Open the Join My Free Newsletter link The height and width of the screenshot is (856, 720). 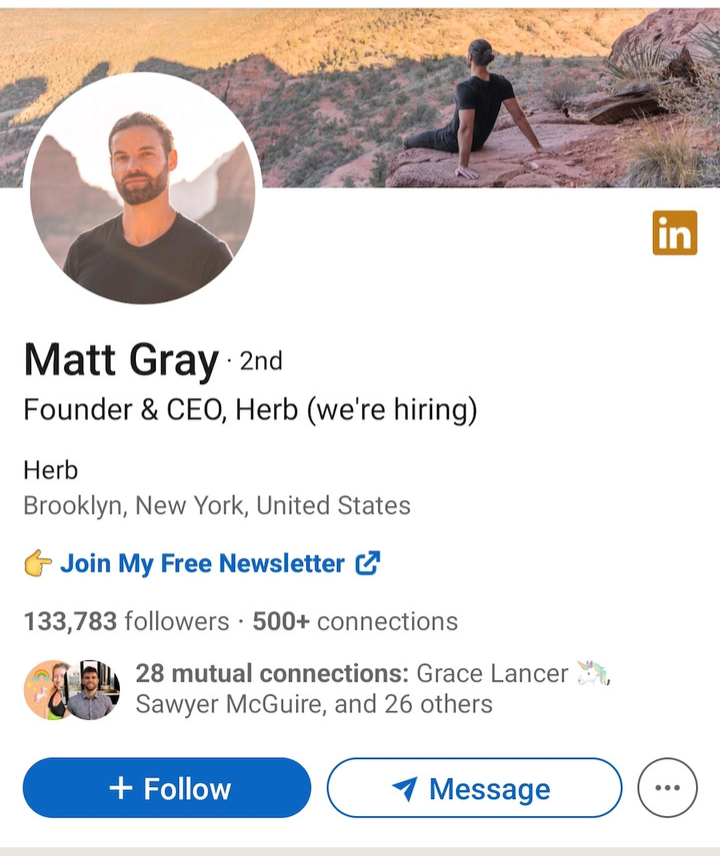pos(202,563)
